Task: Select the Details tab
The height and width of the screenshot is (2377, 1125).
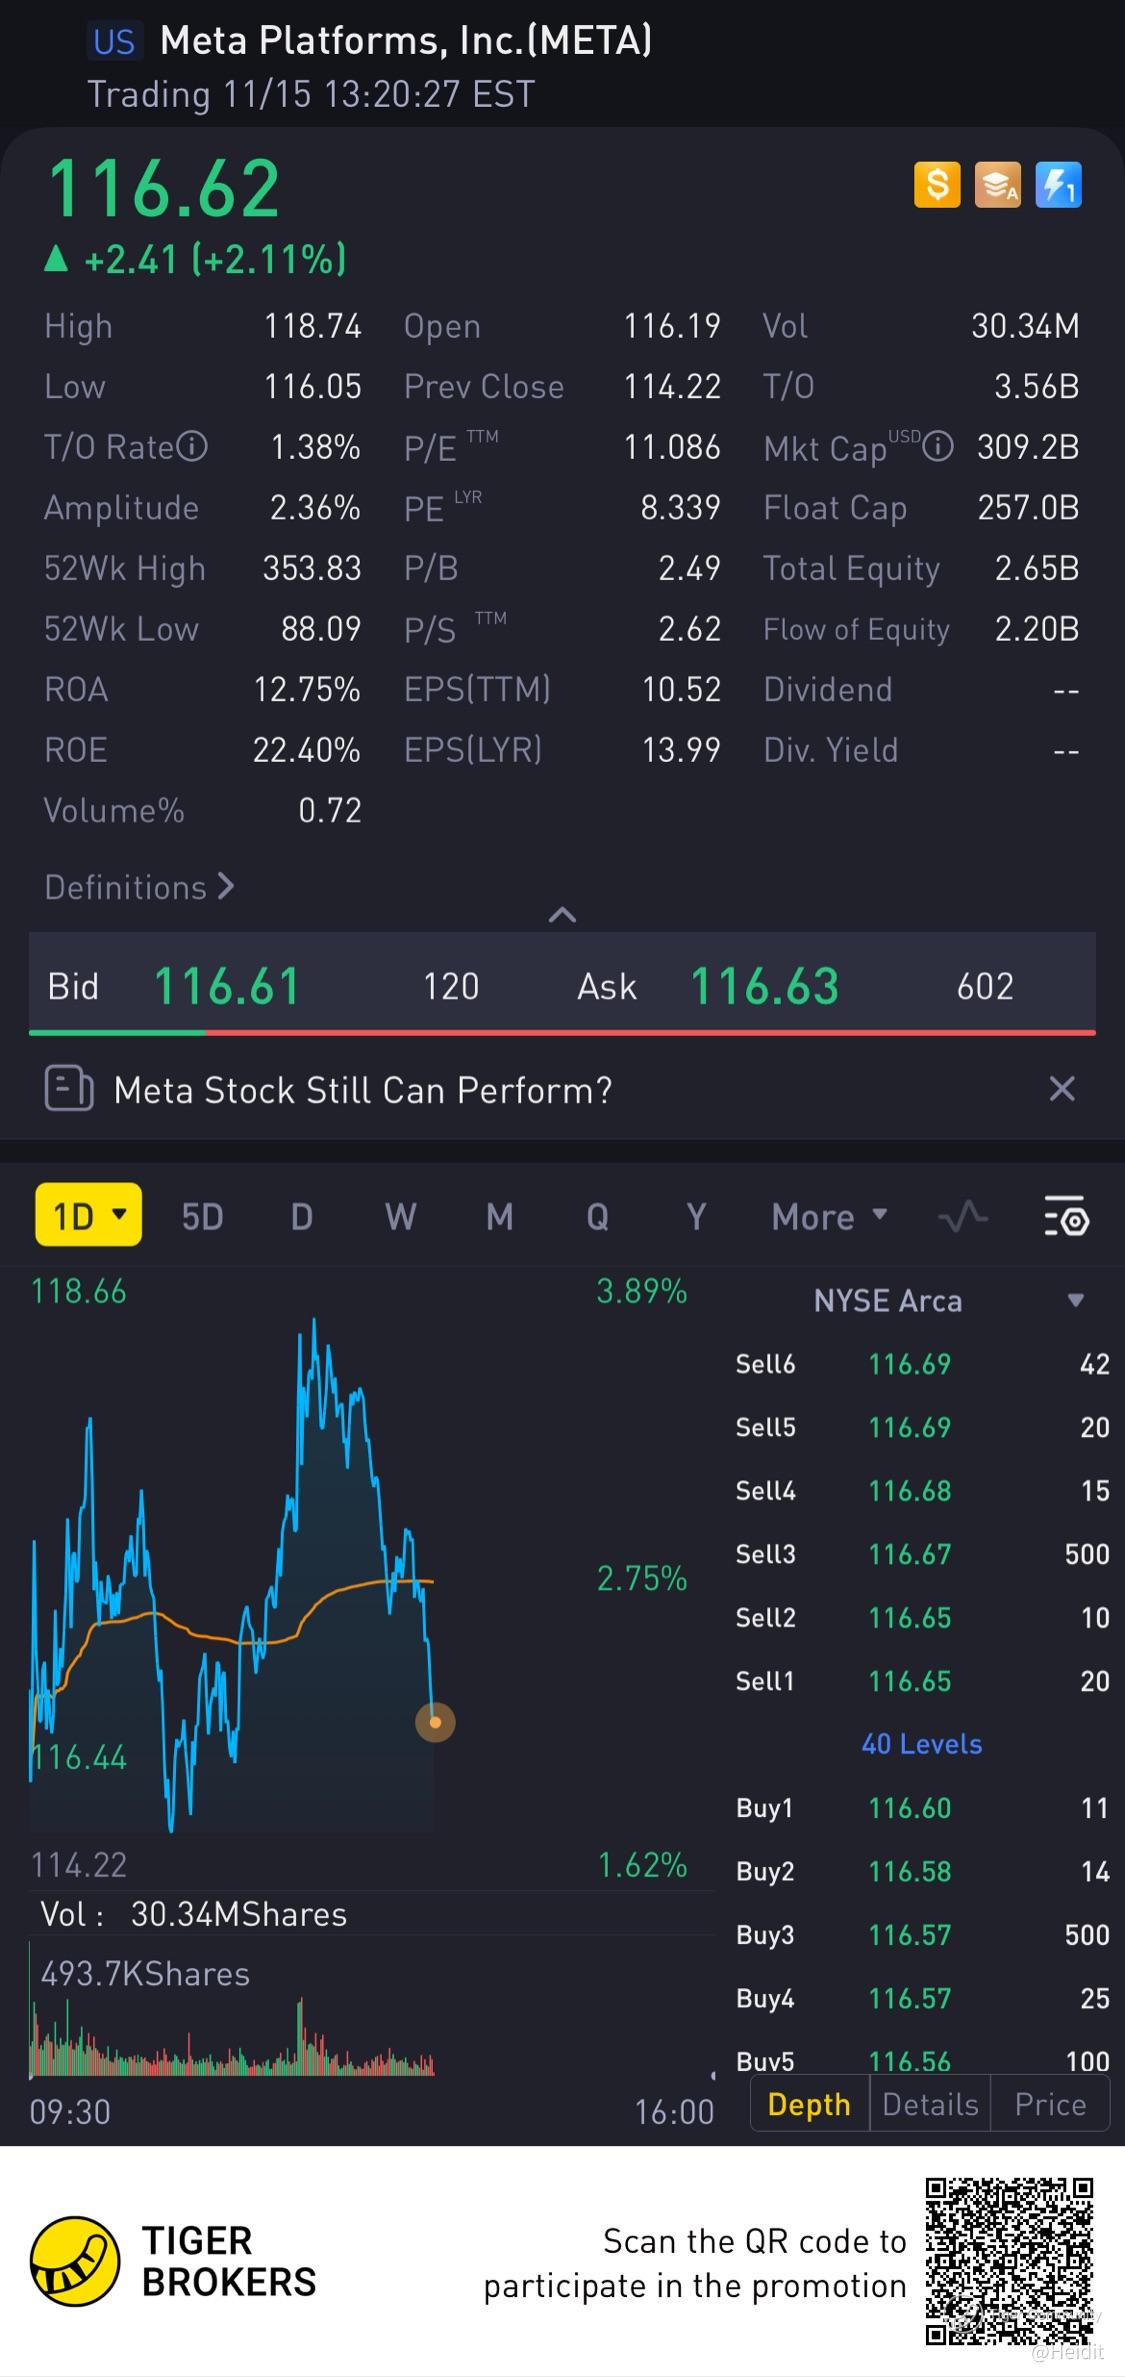Action: pos(930,2105)
